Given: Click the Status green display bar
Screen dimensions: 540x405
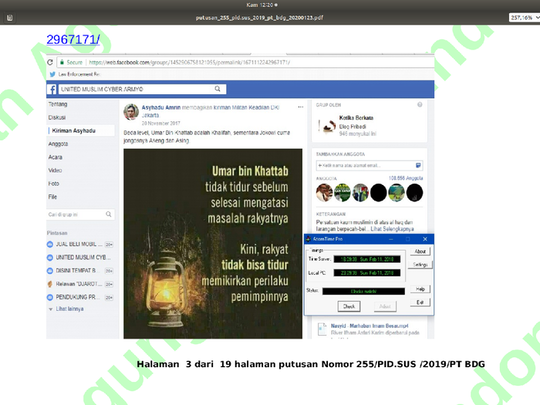Looking at the screenshot, I should click(x=363, y=291).
